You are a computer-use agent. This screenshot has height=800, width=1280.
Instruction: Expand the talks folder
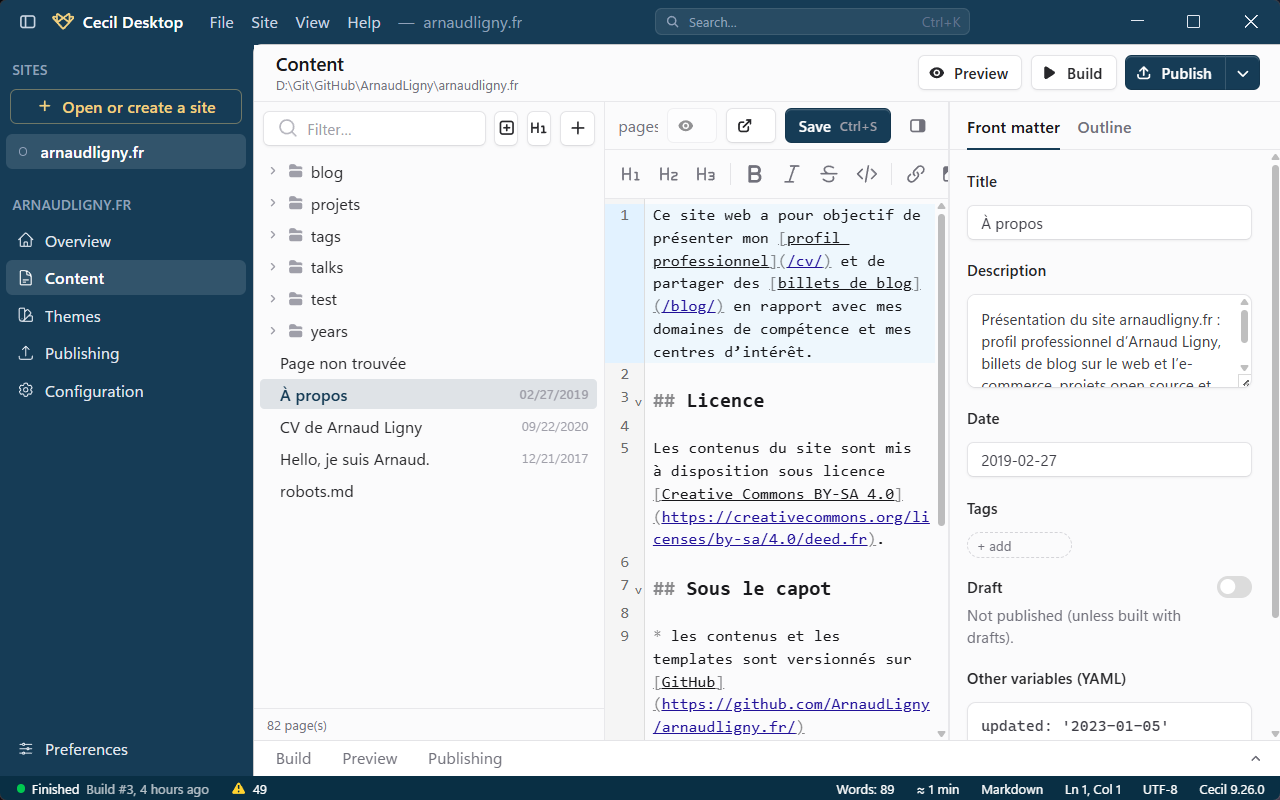272,267
